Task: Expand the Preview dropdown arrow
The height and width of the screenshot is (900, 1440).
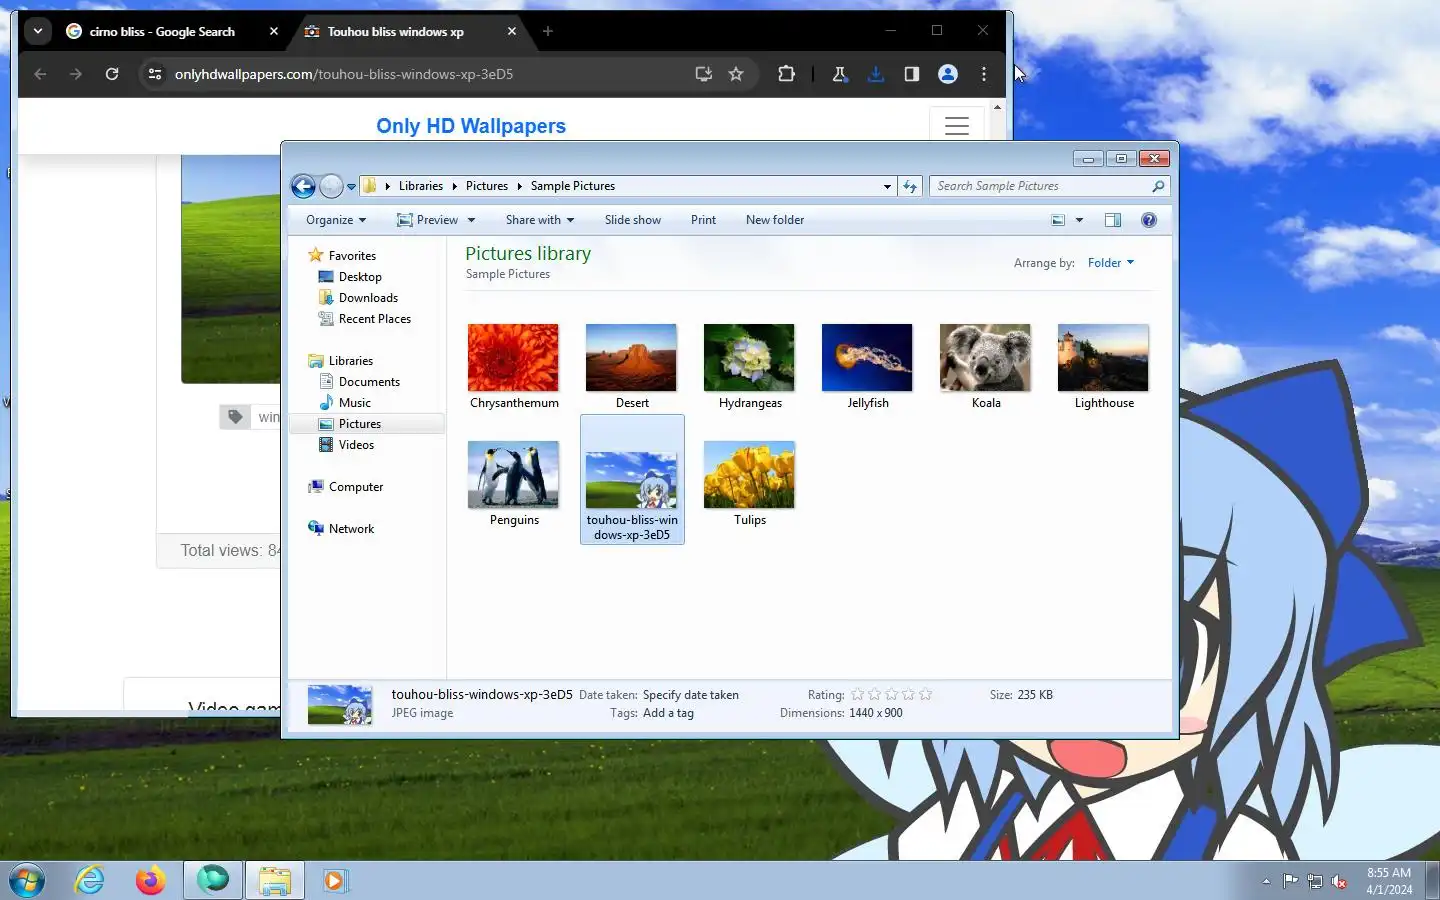Action: point(471,220)
